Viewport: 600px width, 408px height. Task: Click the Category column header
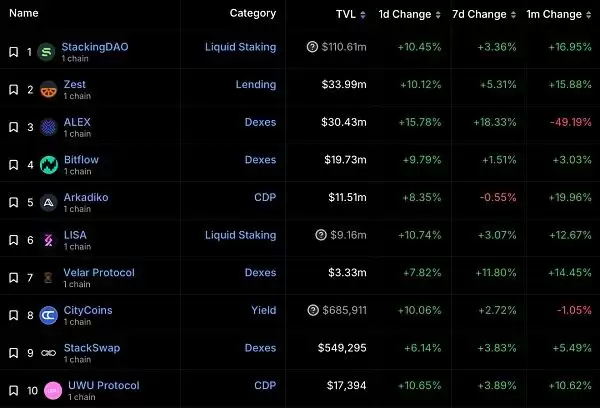point(252,14)
